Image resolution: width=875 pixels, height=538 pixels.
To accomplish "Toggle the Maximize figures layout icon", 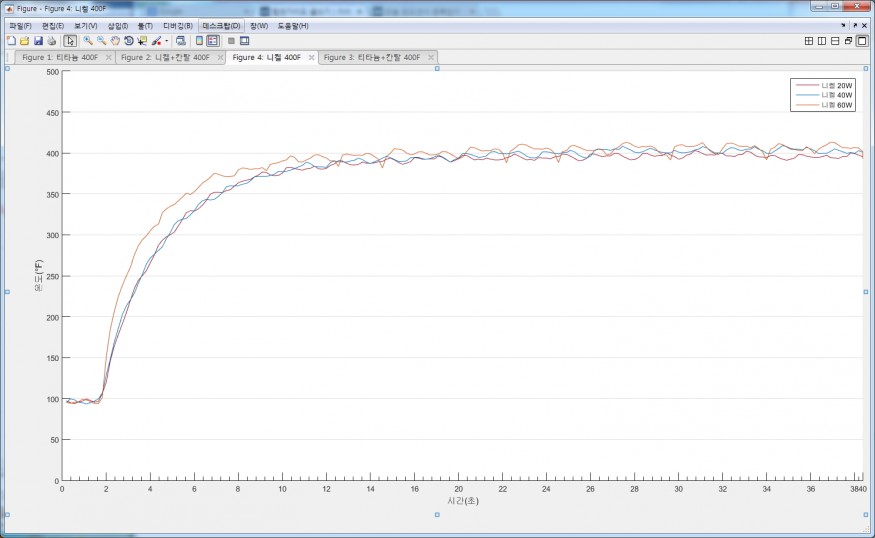I will [862, 41].
